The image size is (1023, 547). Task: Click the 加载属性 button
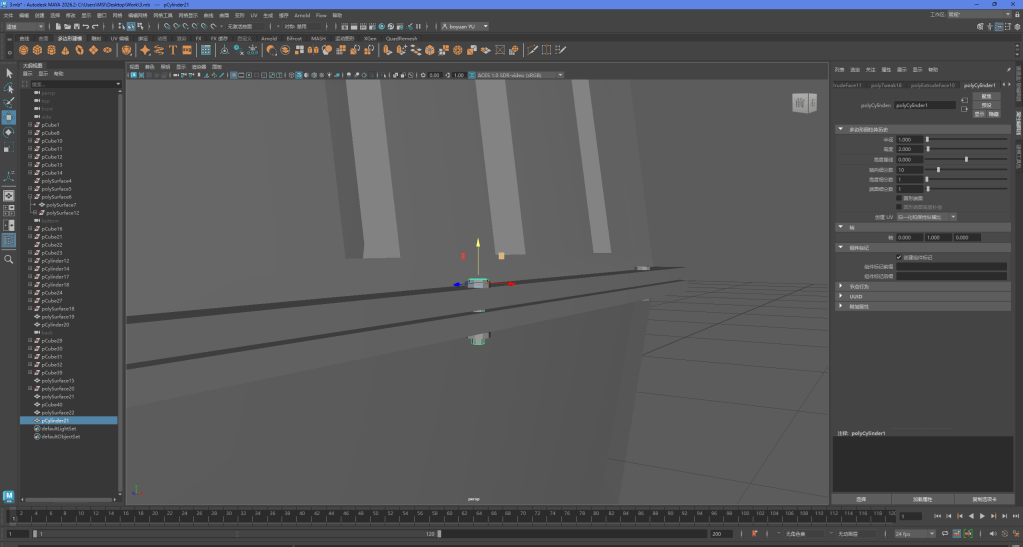[x=922, y=498]
